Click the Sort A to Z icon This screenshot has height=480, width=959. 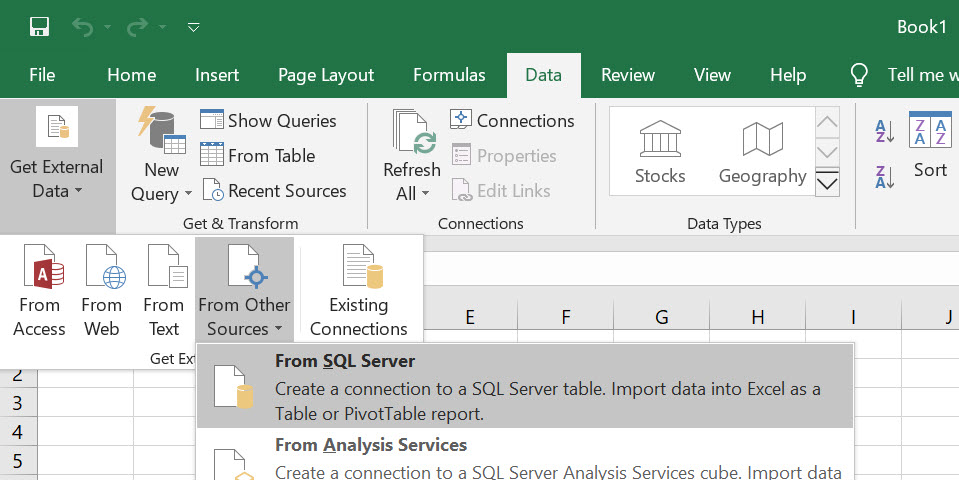point(885,130)
